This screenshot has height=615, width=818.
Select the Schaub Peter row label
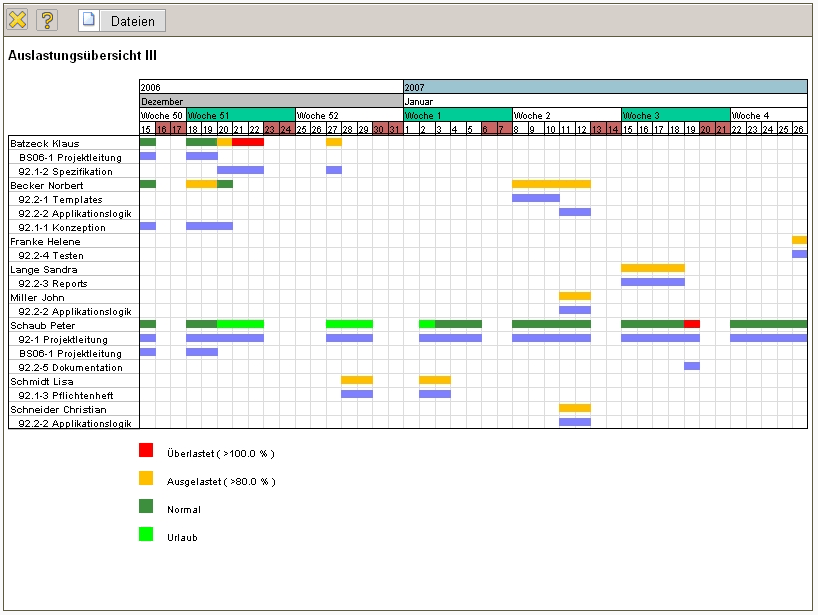pyautogui.click(x=42, y=325)
